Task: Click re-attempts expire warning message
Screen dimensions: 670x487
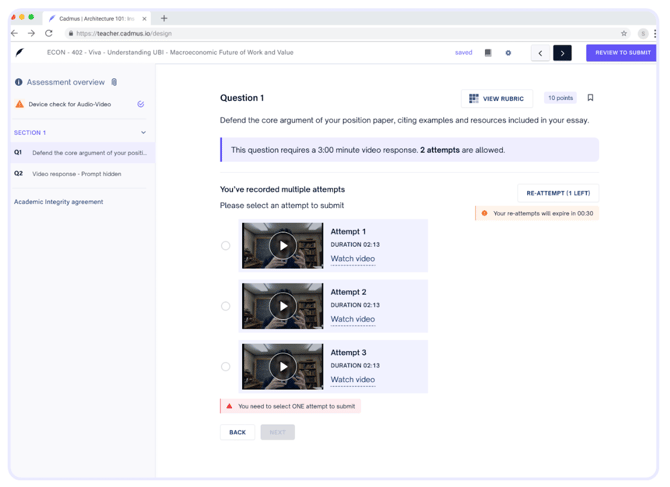Action: (537, 213)
